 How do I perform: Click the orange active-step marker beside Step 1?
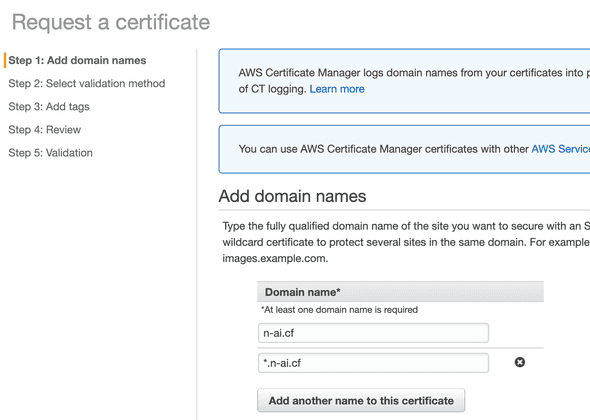click(x=5, y=60)
